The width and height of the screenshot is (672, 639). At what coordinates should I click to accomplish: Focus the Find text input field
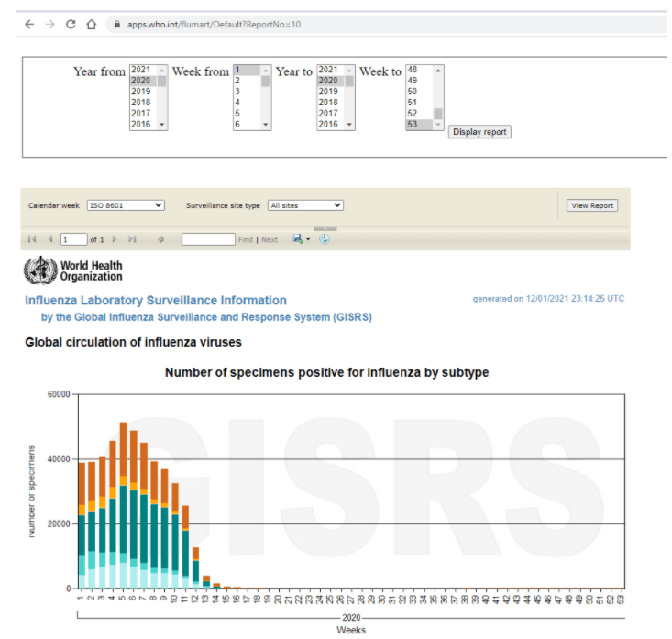pos(208,240)
